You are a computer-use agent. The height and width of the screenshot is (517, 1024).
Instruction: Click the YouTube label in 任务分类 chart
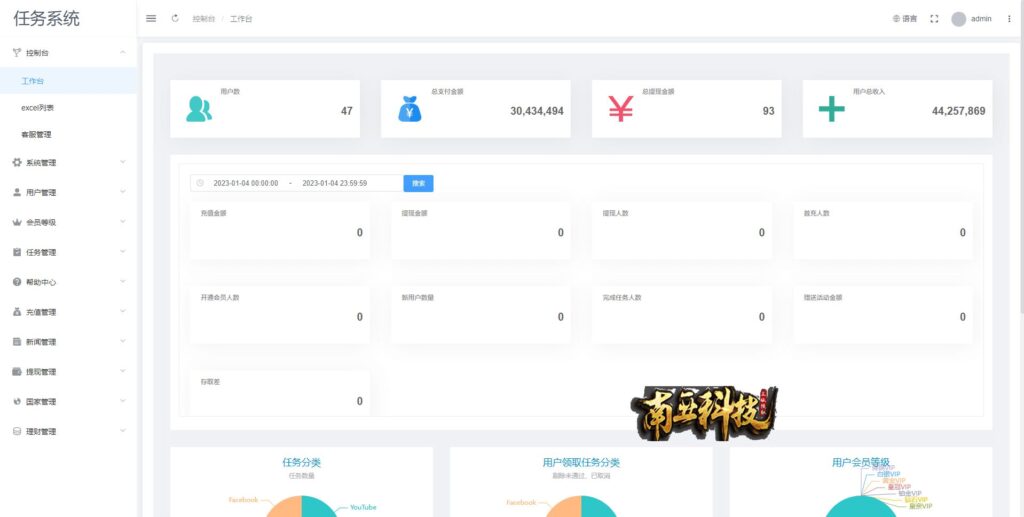coord(363,507)
